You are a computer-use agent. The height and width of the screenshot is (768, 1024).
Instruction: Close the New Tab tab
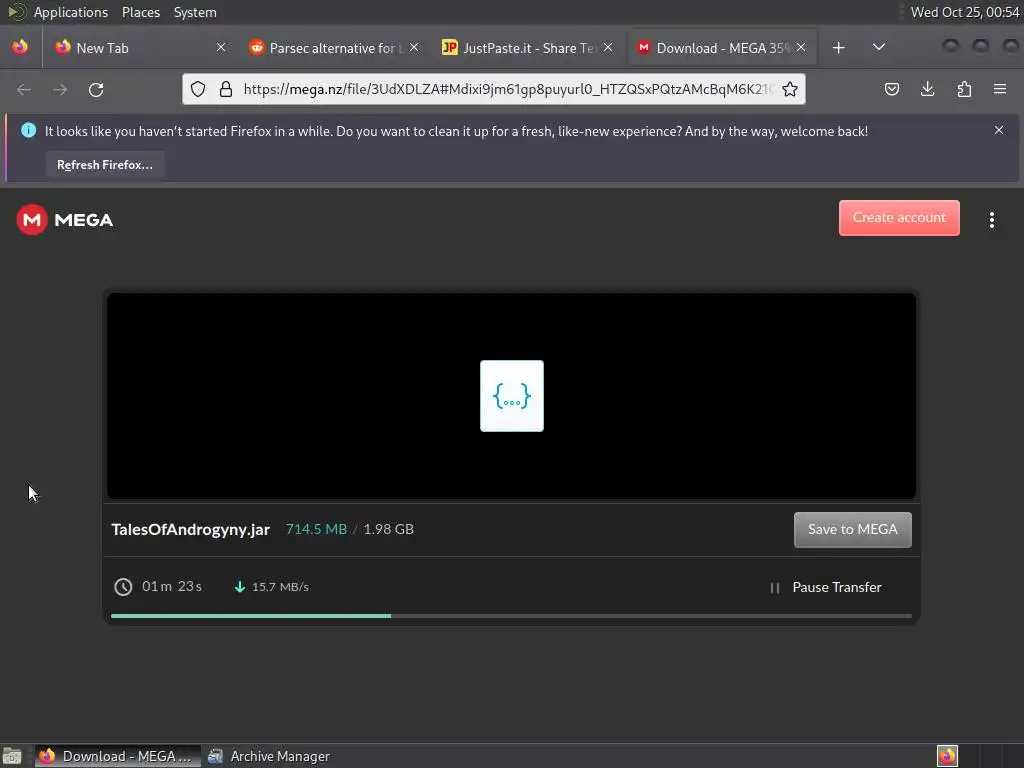(221, 47)
